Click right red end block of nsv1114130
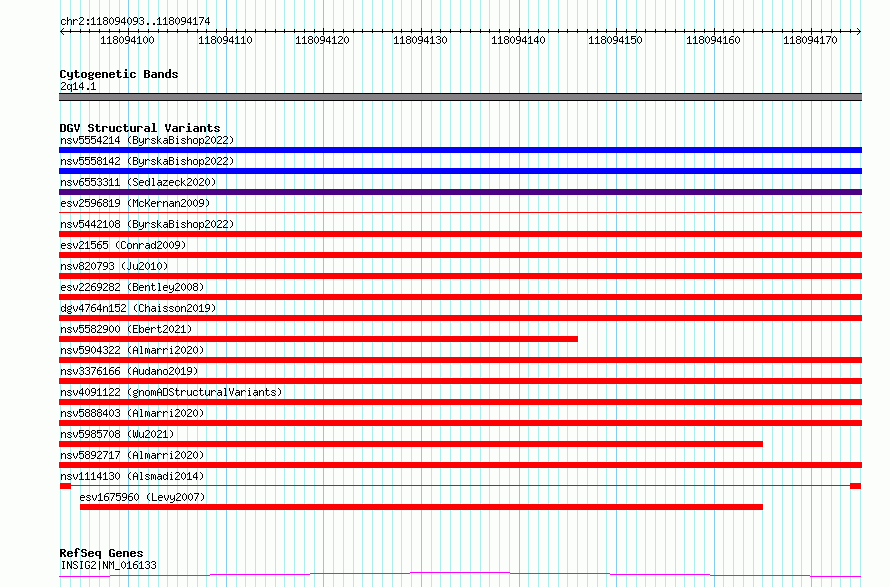 855,486
